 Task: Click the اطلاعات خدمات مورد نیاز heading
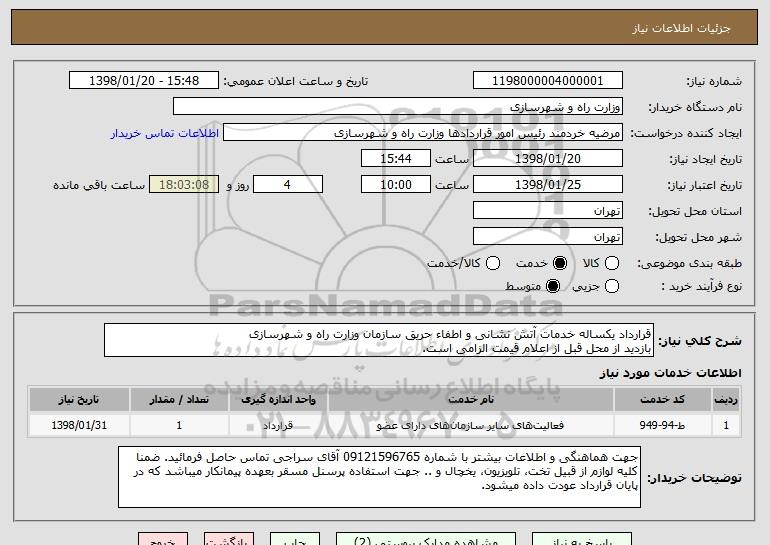670,373
